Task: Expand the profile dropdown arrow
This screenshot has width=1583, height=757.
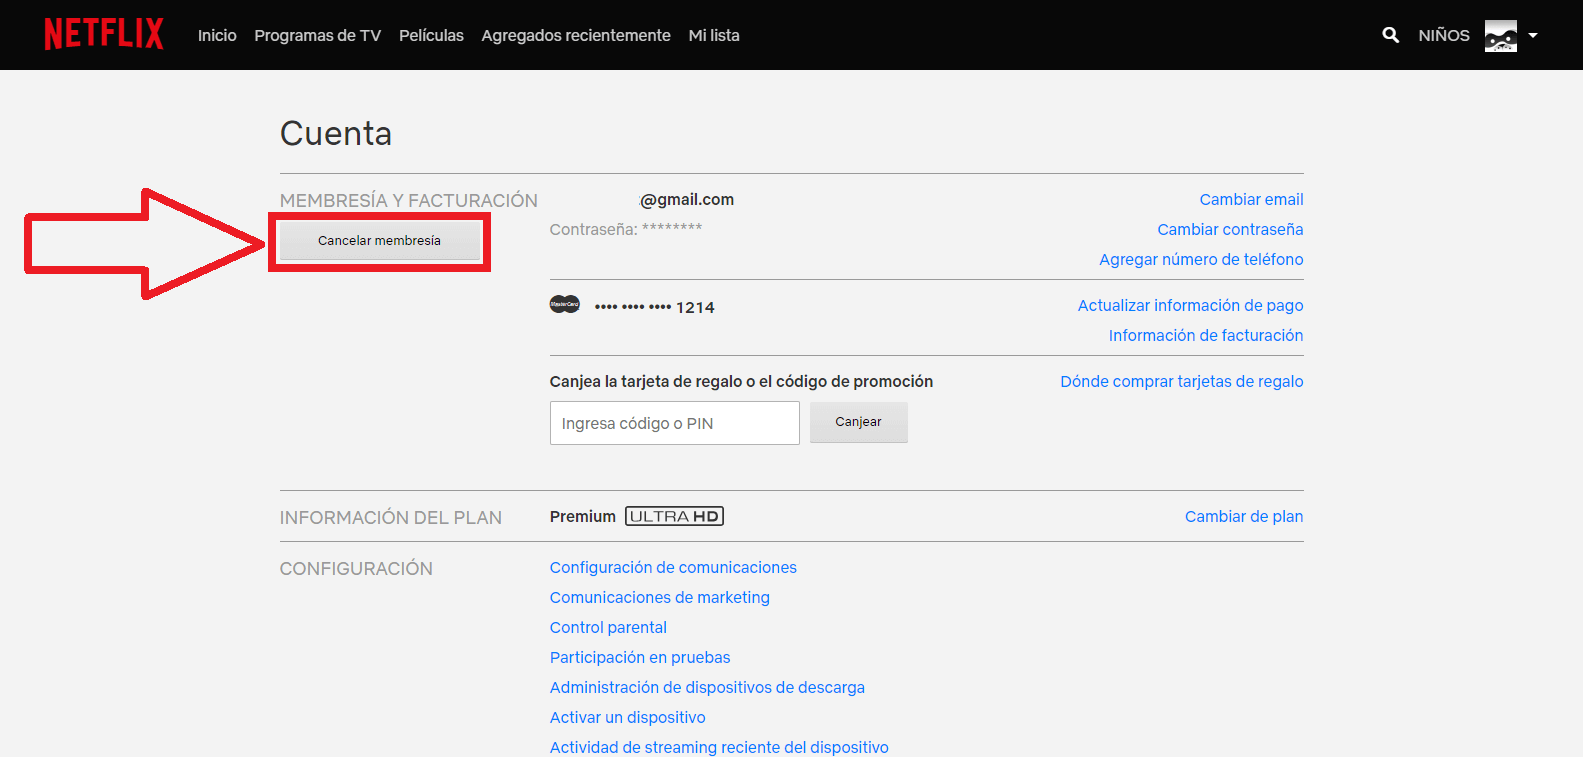Action: point(1533,36)
